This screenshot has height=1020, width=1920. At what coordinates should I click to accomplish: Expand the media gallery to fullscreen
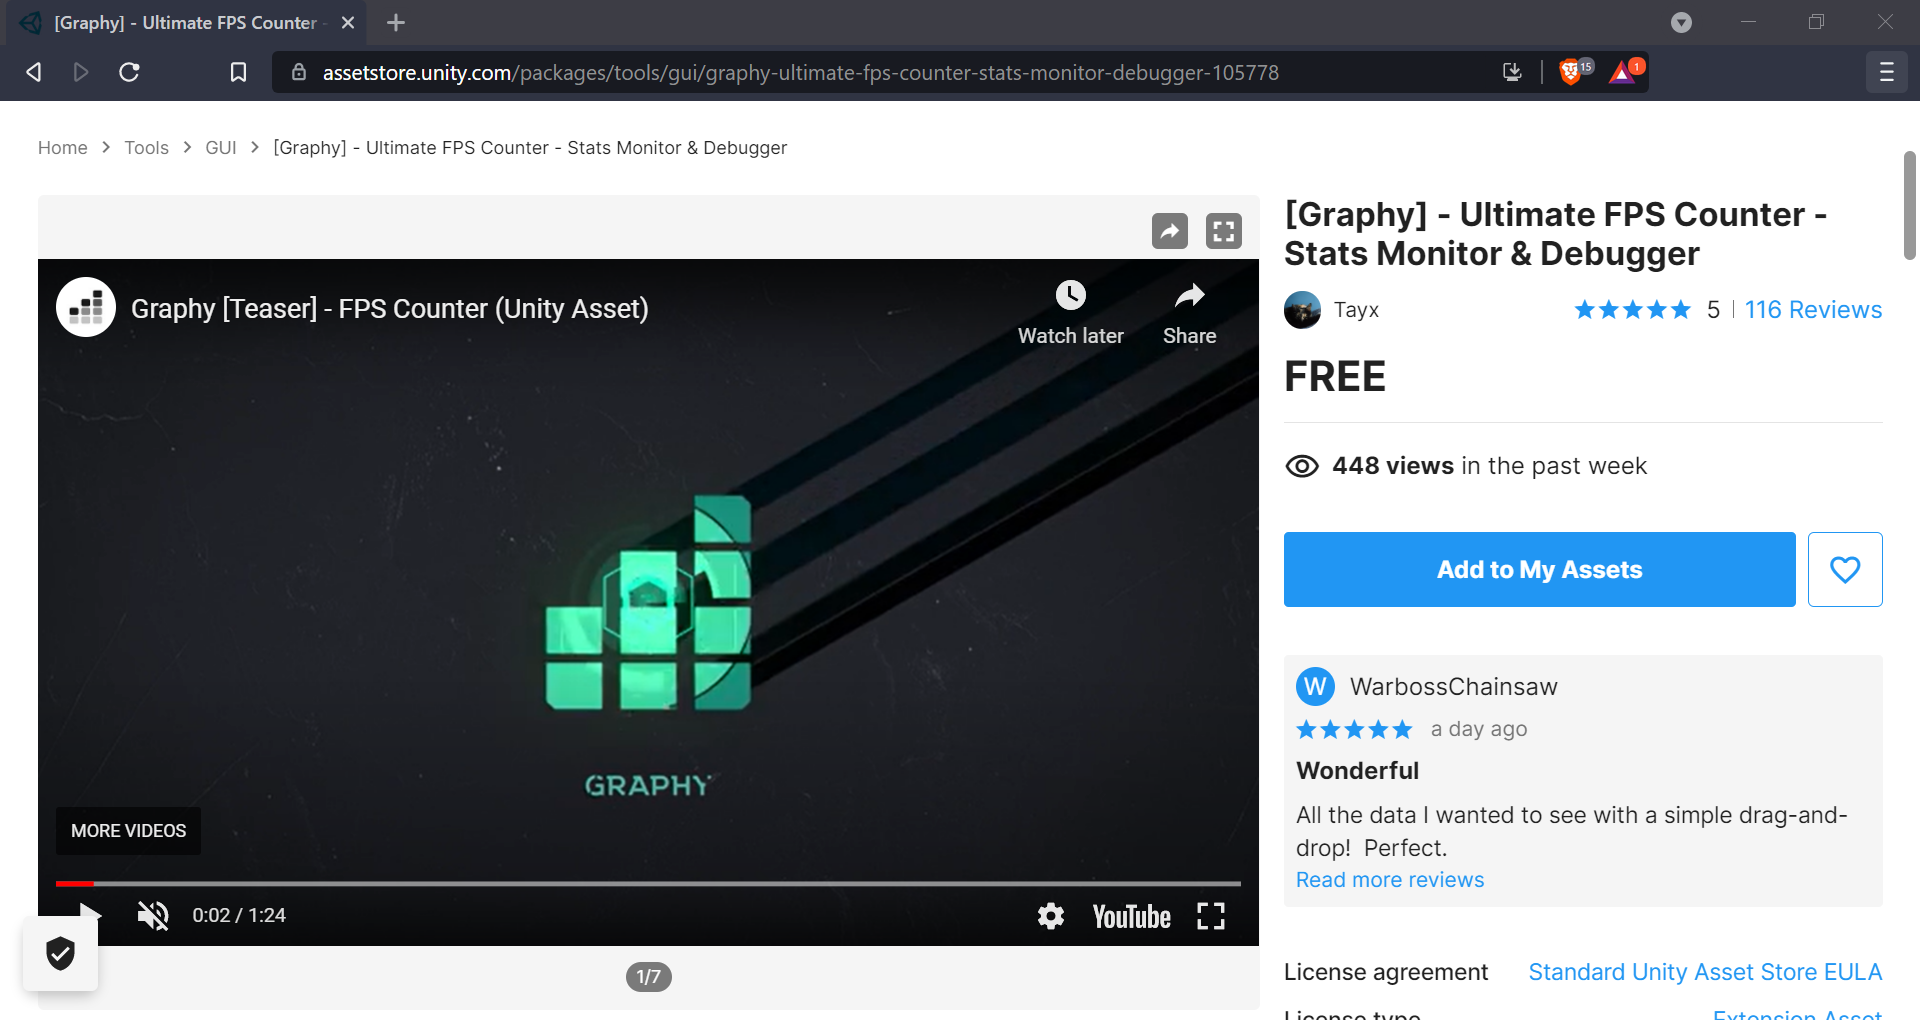click(1224, 231)
